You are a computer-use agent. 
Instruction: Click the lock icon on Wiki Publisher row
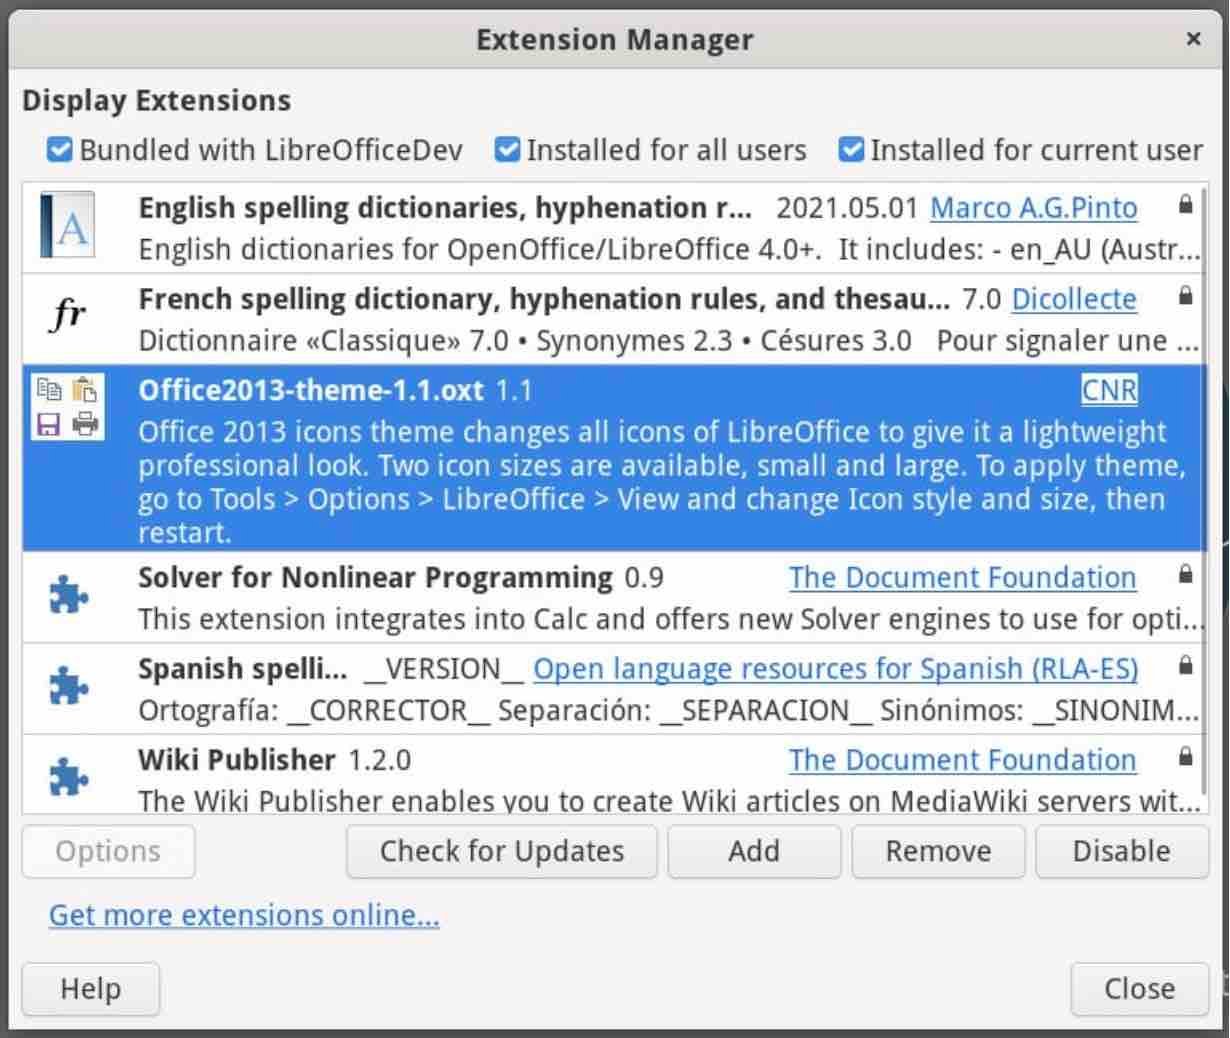pyautogui.click(x=1185, y=757)
